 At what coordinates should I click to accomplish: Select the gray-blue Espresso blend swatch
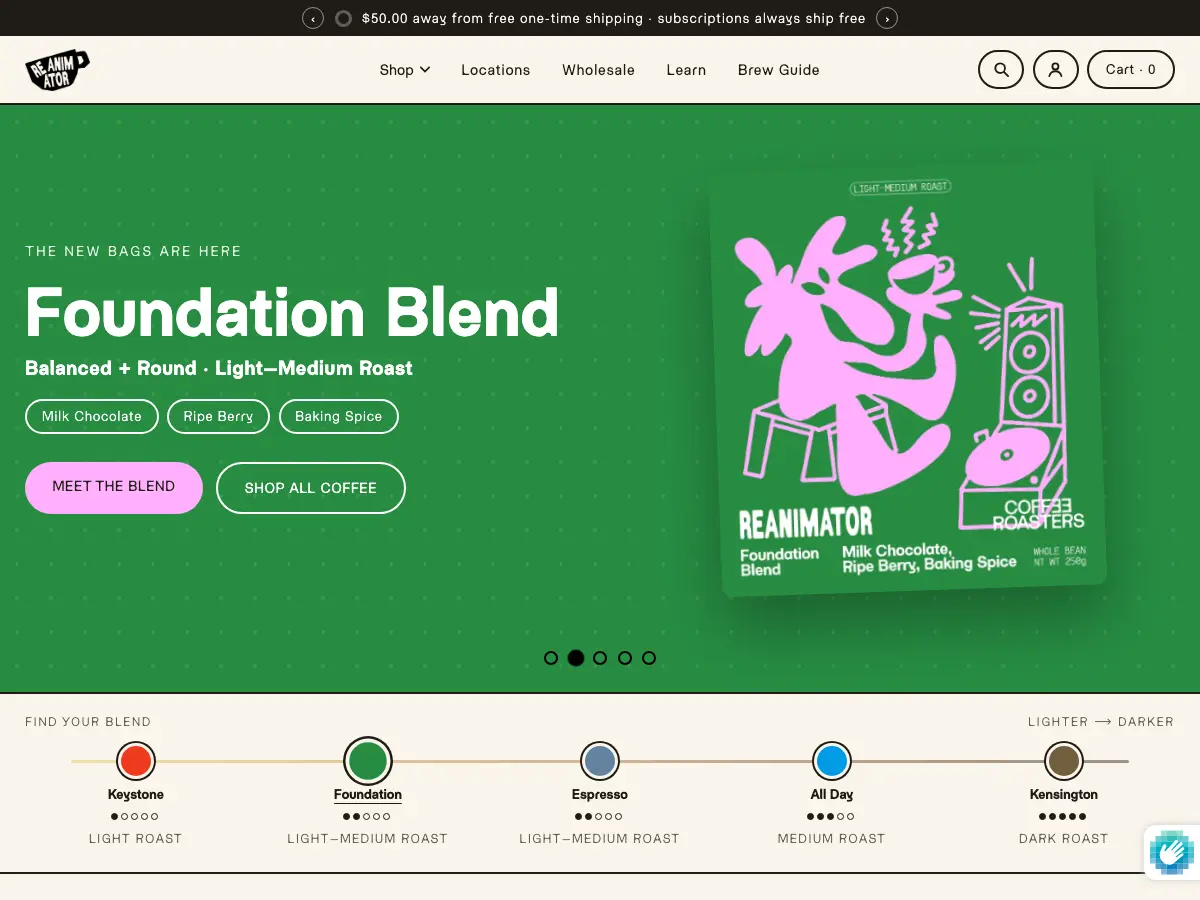coord(600,761)
